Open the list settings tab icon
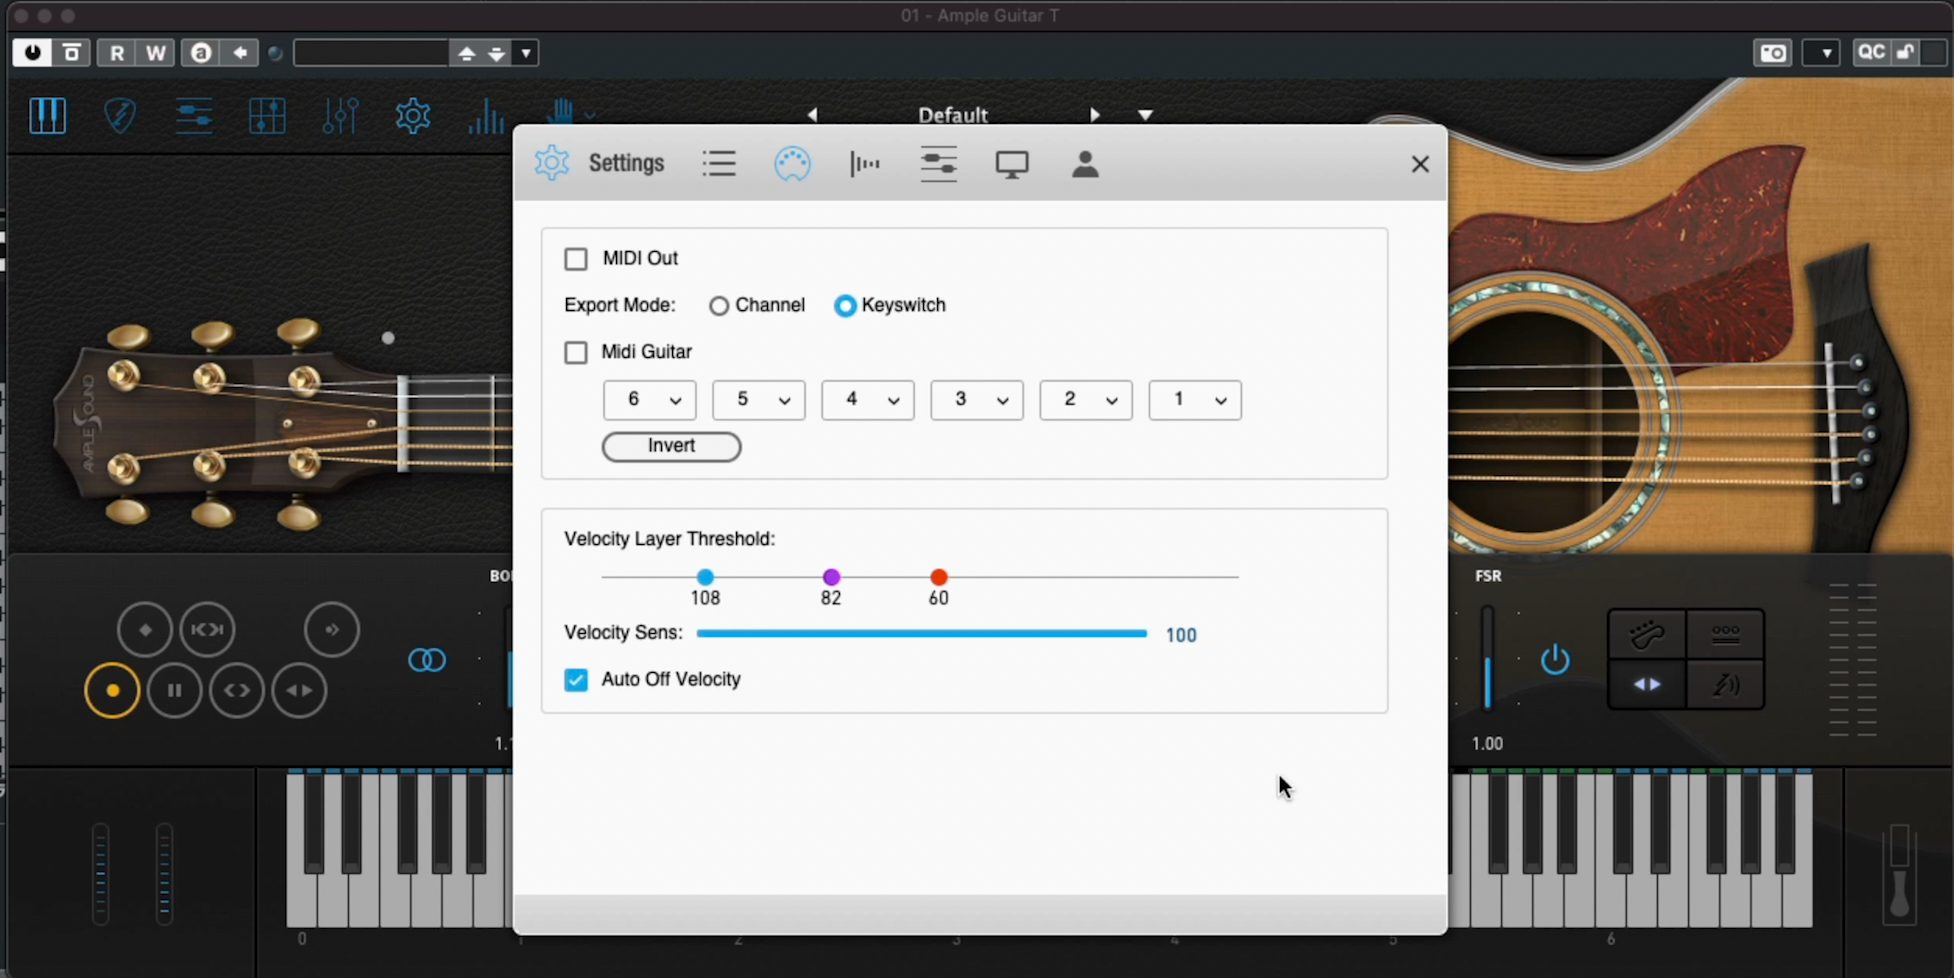 coord(719,163)
